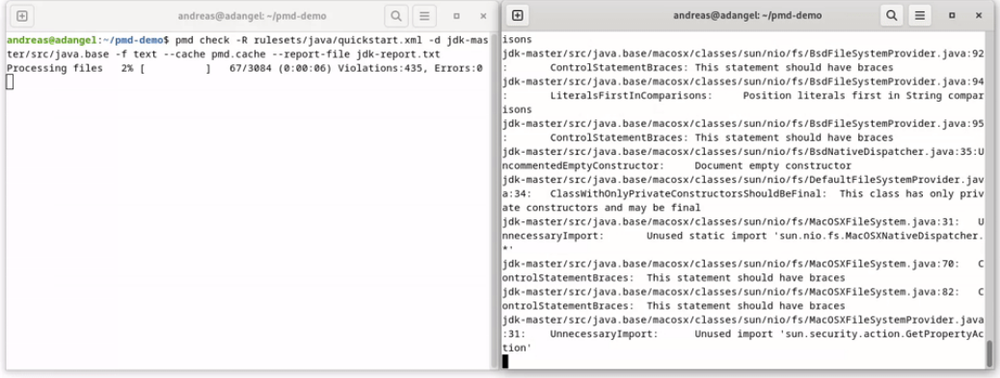
Task: Click the 'Processing files 2%' progress line
Action: click(244, 68)
